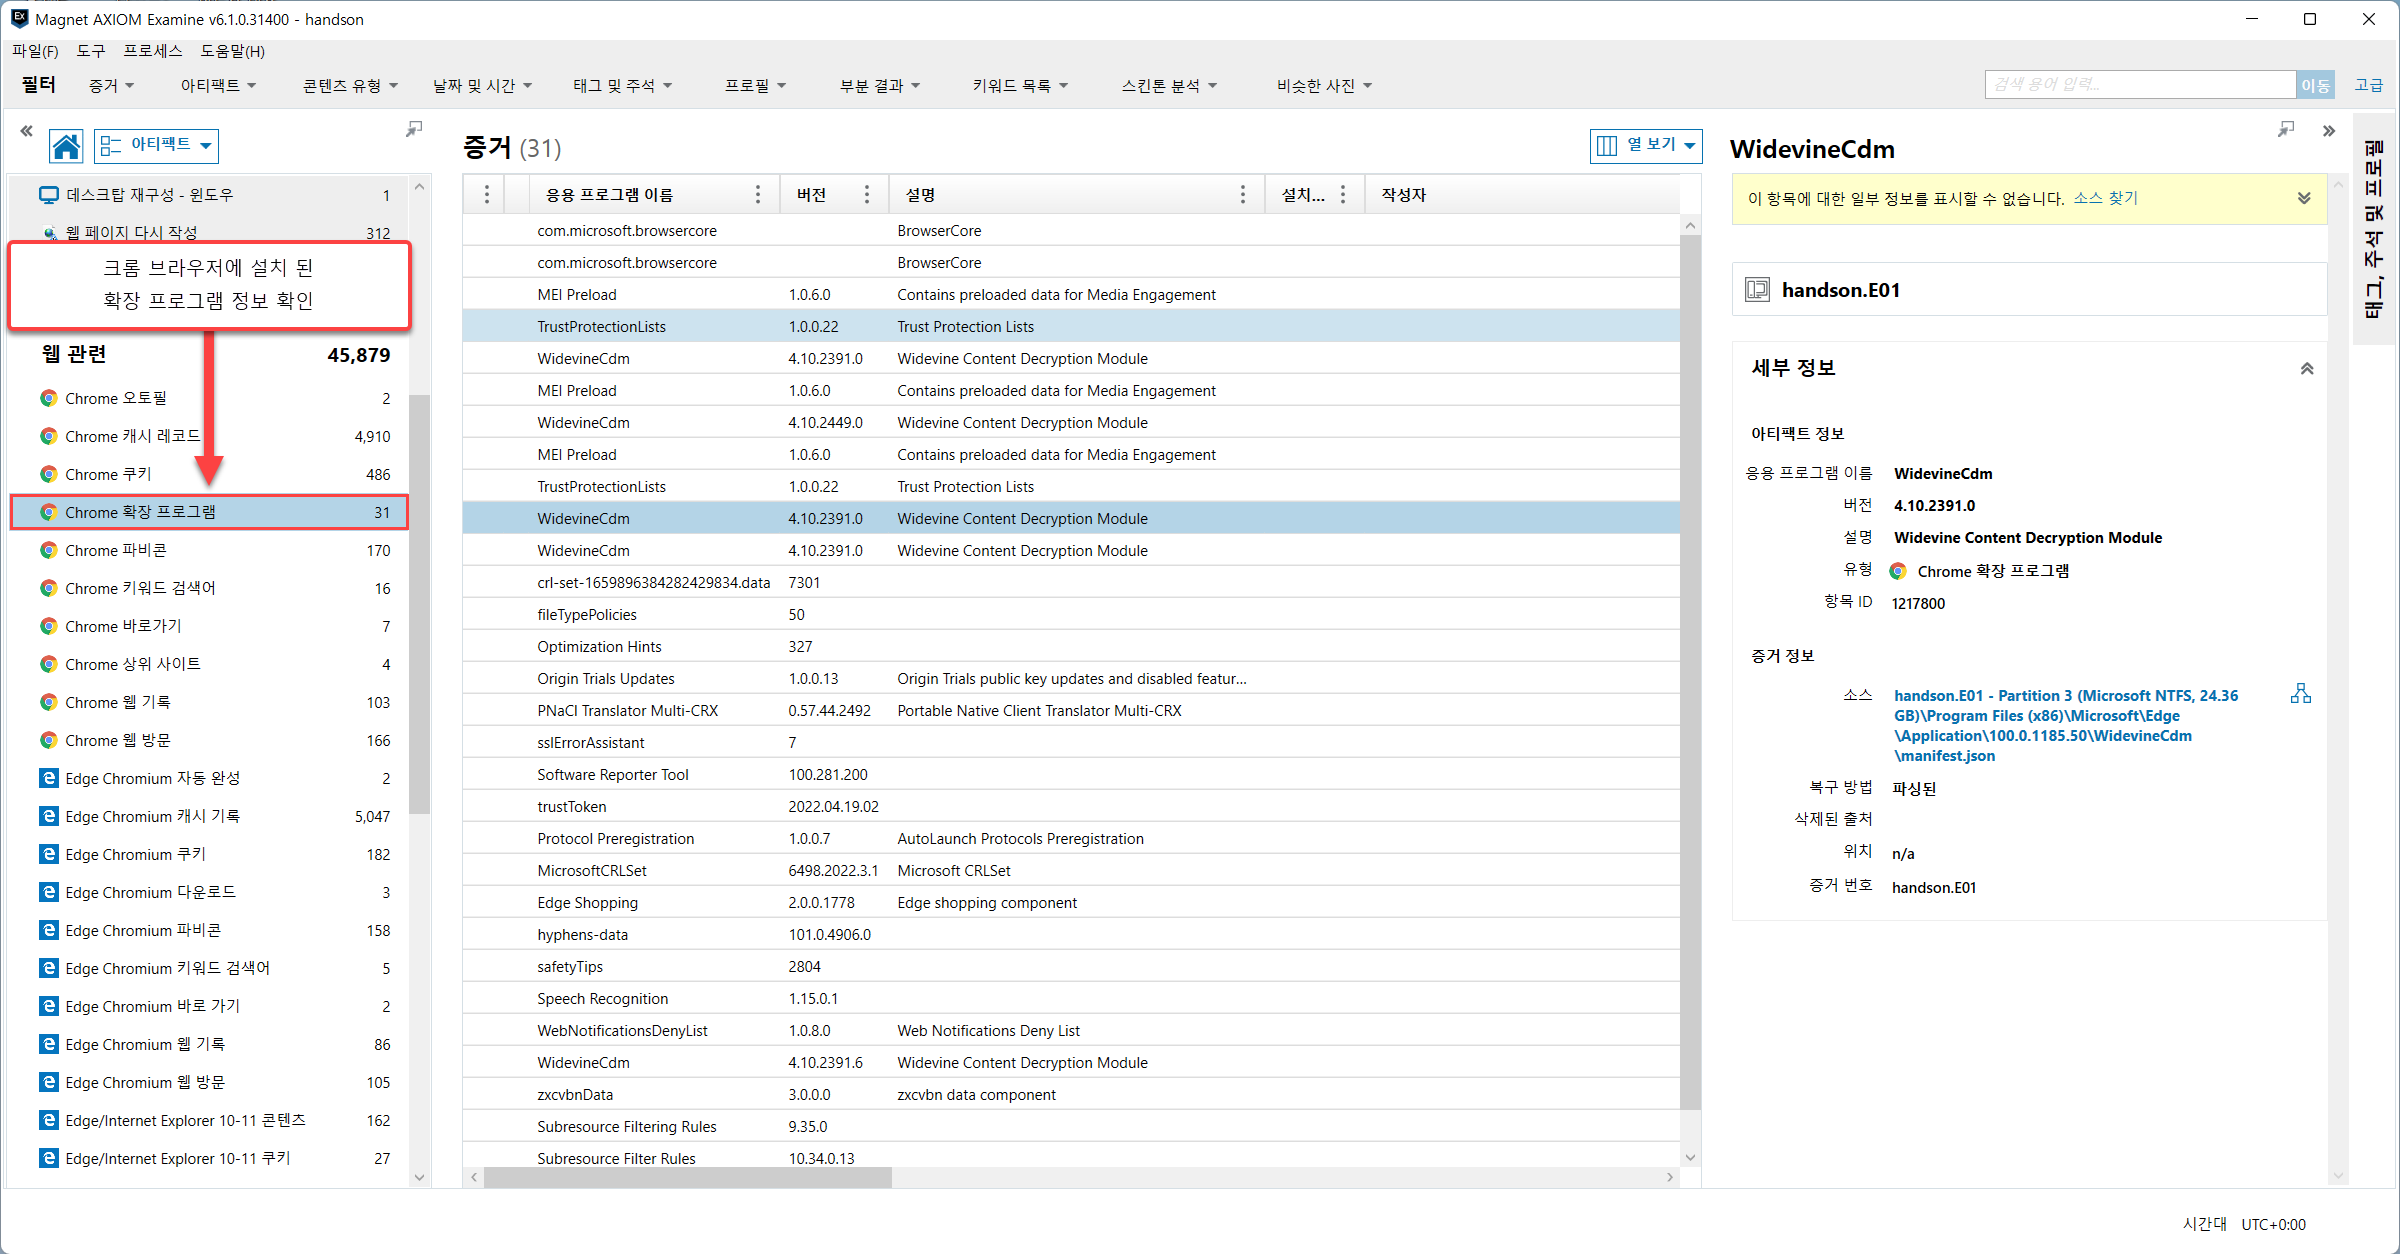The height and width of the screenshot is (1254, 2400).
Task: Open the 날짜 및 시간 filter dropdown
Action: pyautogui.click(x=482, y=86)
